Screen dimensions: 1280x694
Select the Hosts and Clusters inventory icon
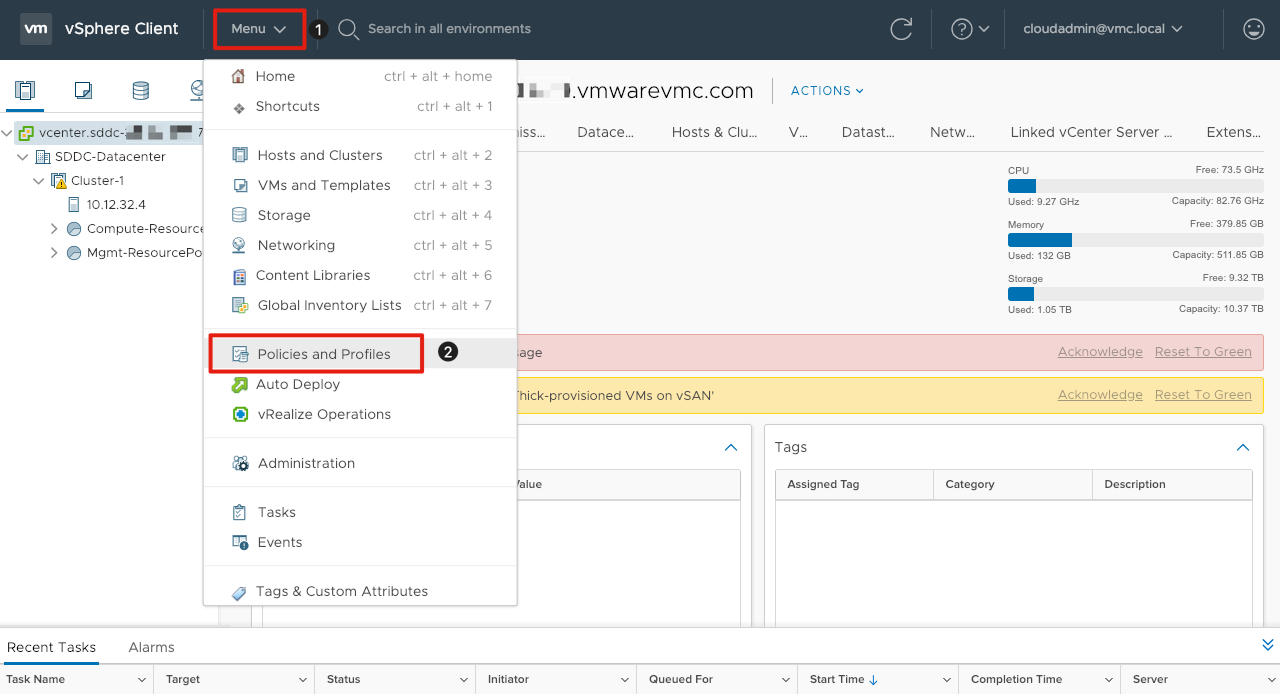pyautogui.click(x=25, y=91)
